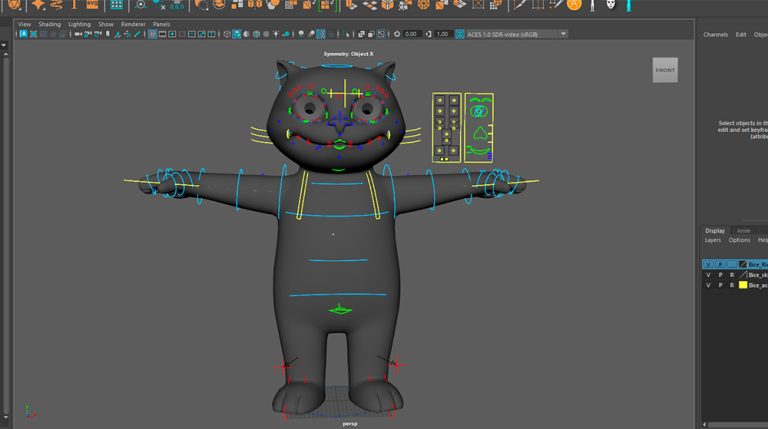Open the Renderer panel menu
The image size is (768, 429).
[x=132, y=24]
